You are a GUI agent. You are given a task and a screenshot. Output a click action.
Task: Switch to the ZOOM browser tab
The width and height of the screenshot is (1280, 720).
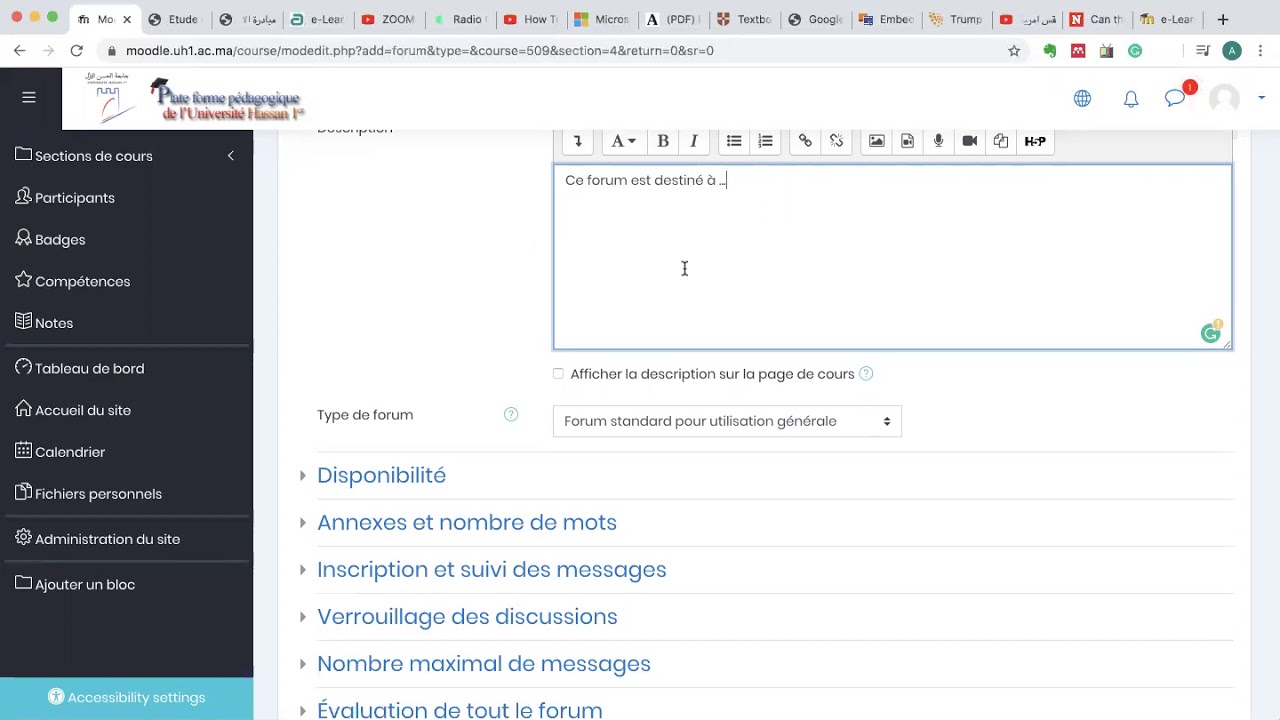pos(388,19)
